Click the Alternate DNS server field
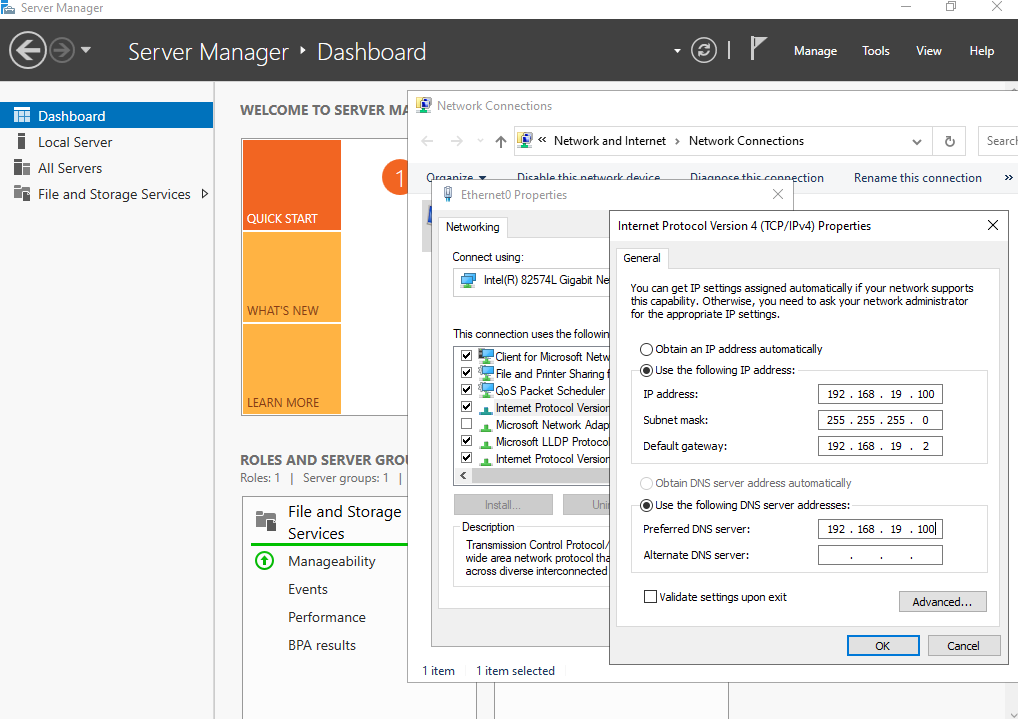The width and height of the screenshot is (1018, 719). (x=879, y=555)
